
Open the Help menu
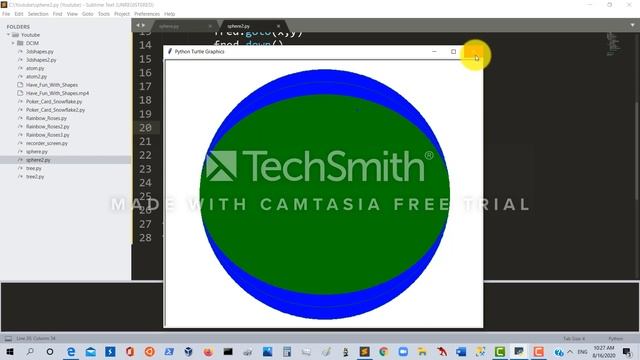169,14
